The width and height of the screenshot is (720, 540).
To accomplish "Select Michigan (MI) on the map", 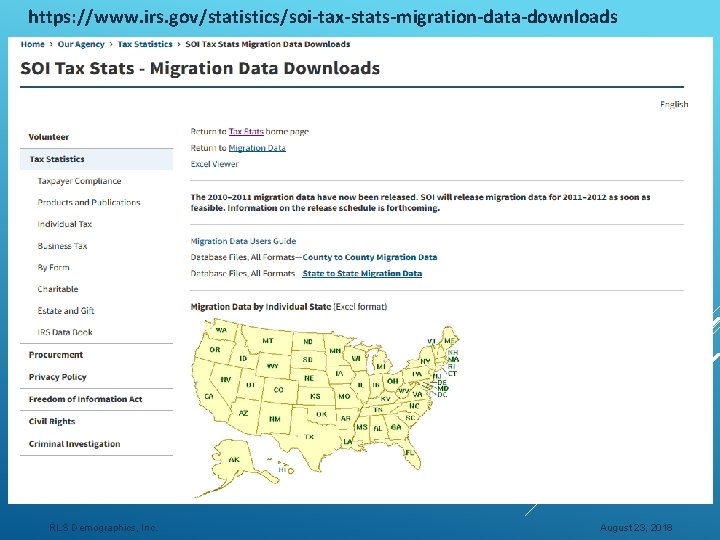I will [381, 366].
